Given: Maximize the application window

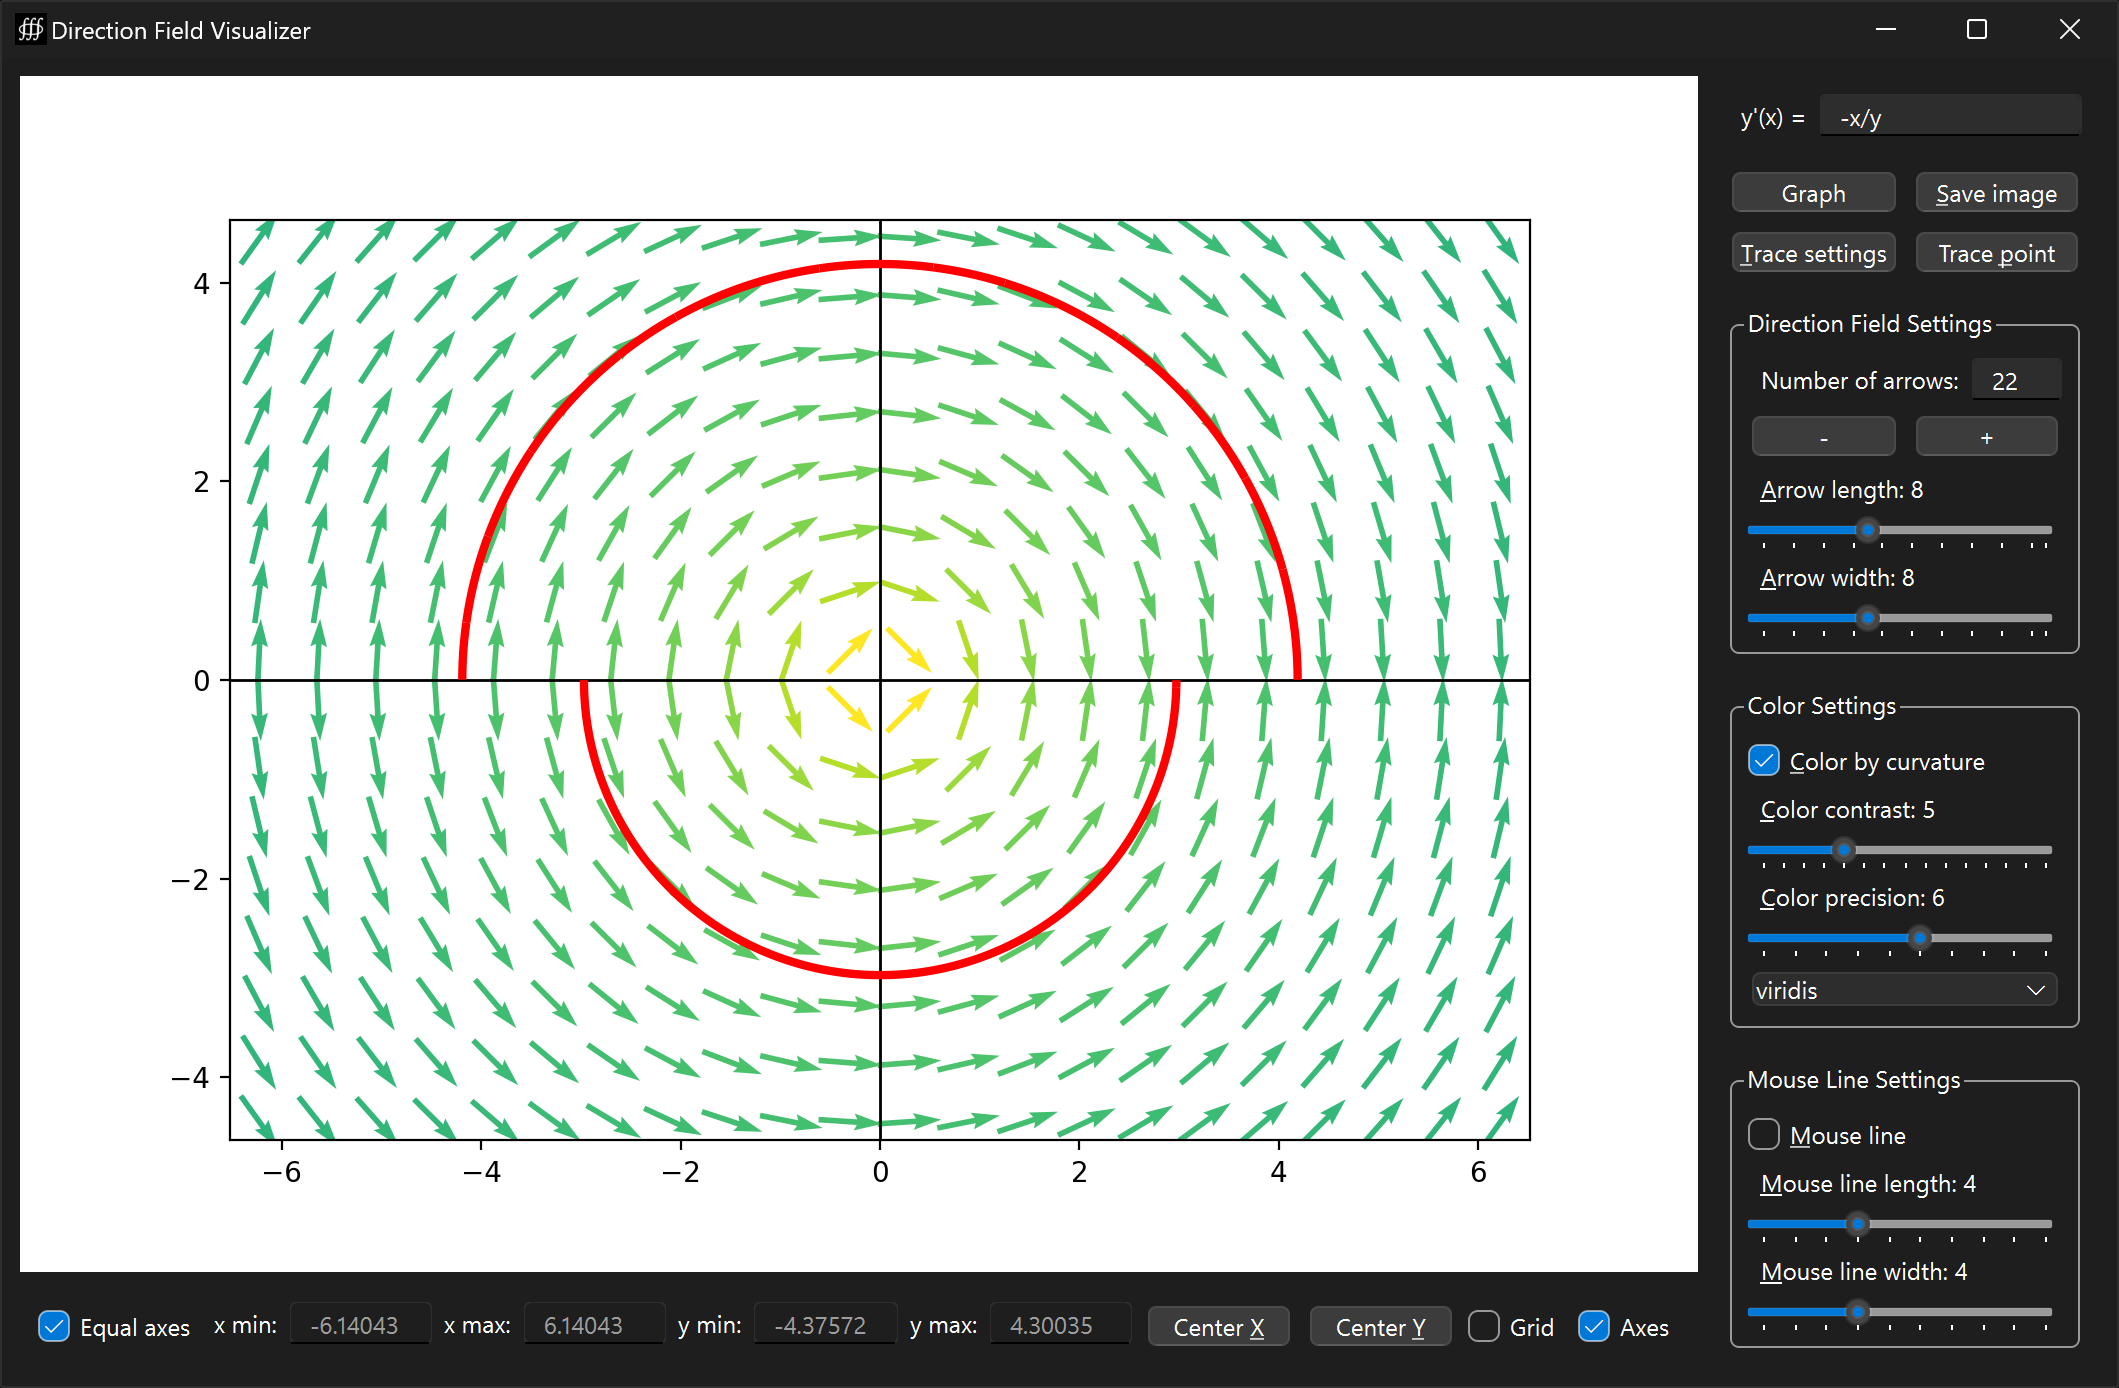Looking at the screenshot, I should coord(1977,30).
